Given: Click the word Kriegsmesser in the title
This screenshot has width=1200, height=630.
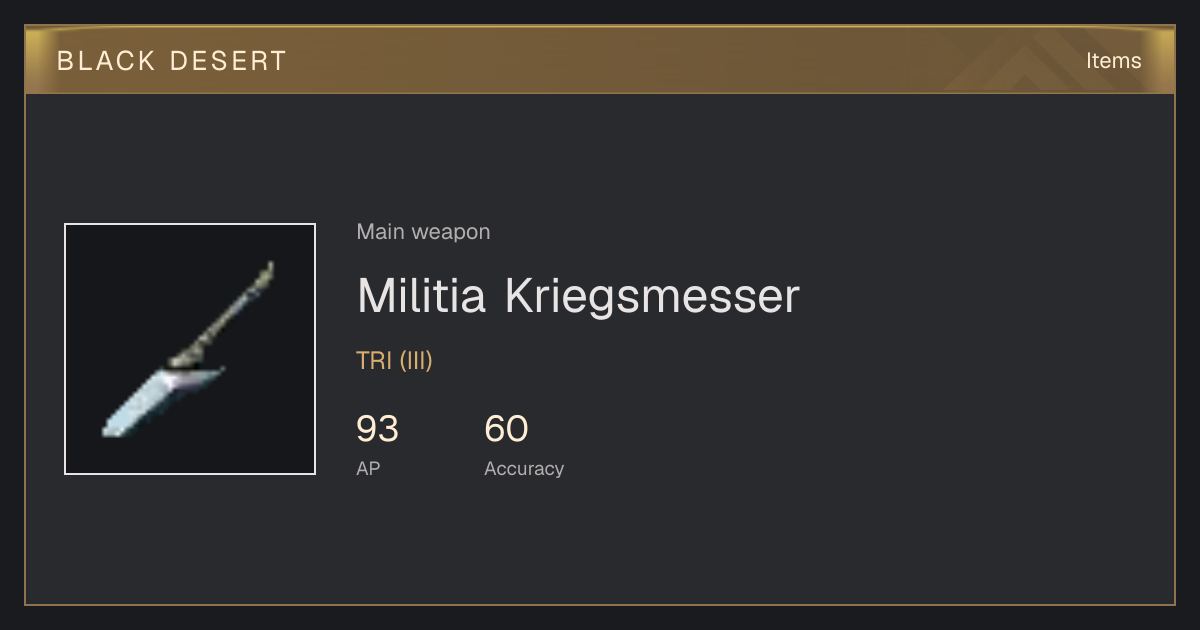Looking at the screenshot, I should pyautogui.click(x=652, y=296).
